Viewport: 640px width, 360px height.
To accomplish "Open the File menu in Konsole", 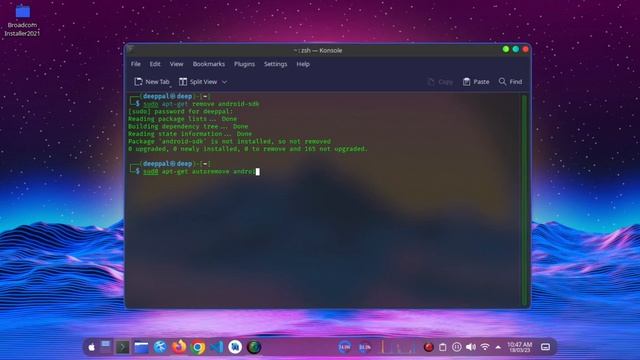I will [136, 64].
